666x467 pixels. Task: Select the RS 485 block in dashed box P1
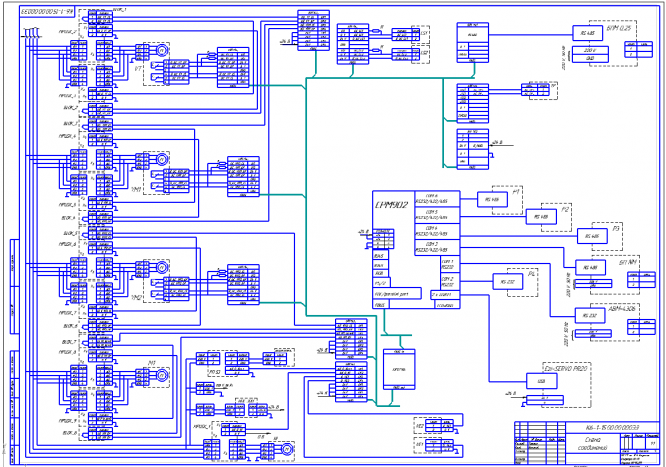[492, 199]
